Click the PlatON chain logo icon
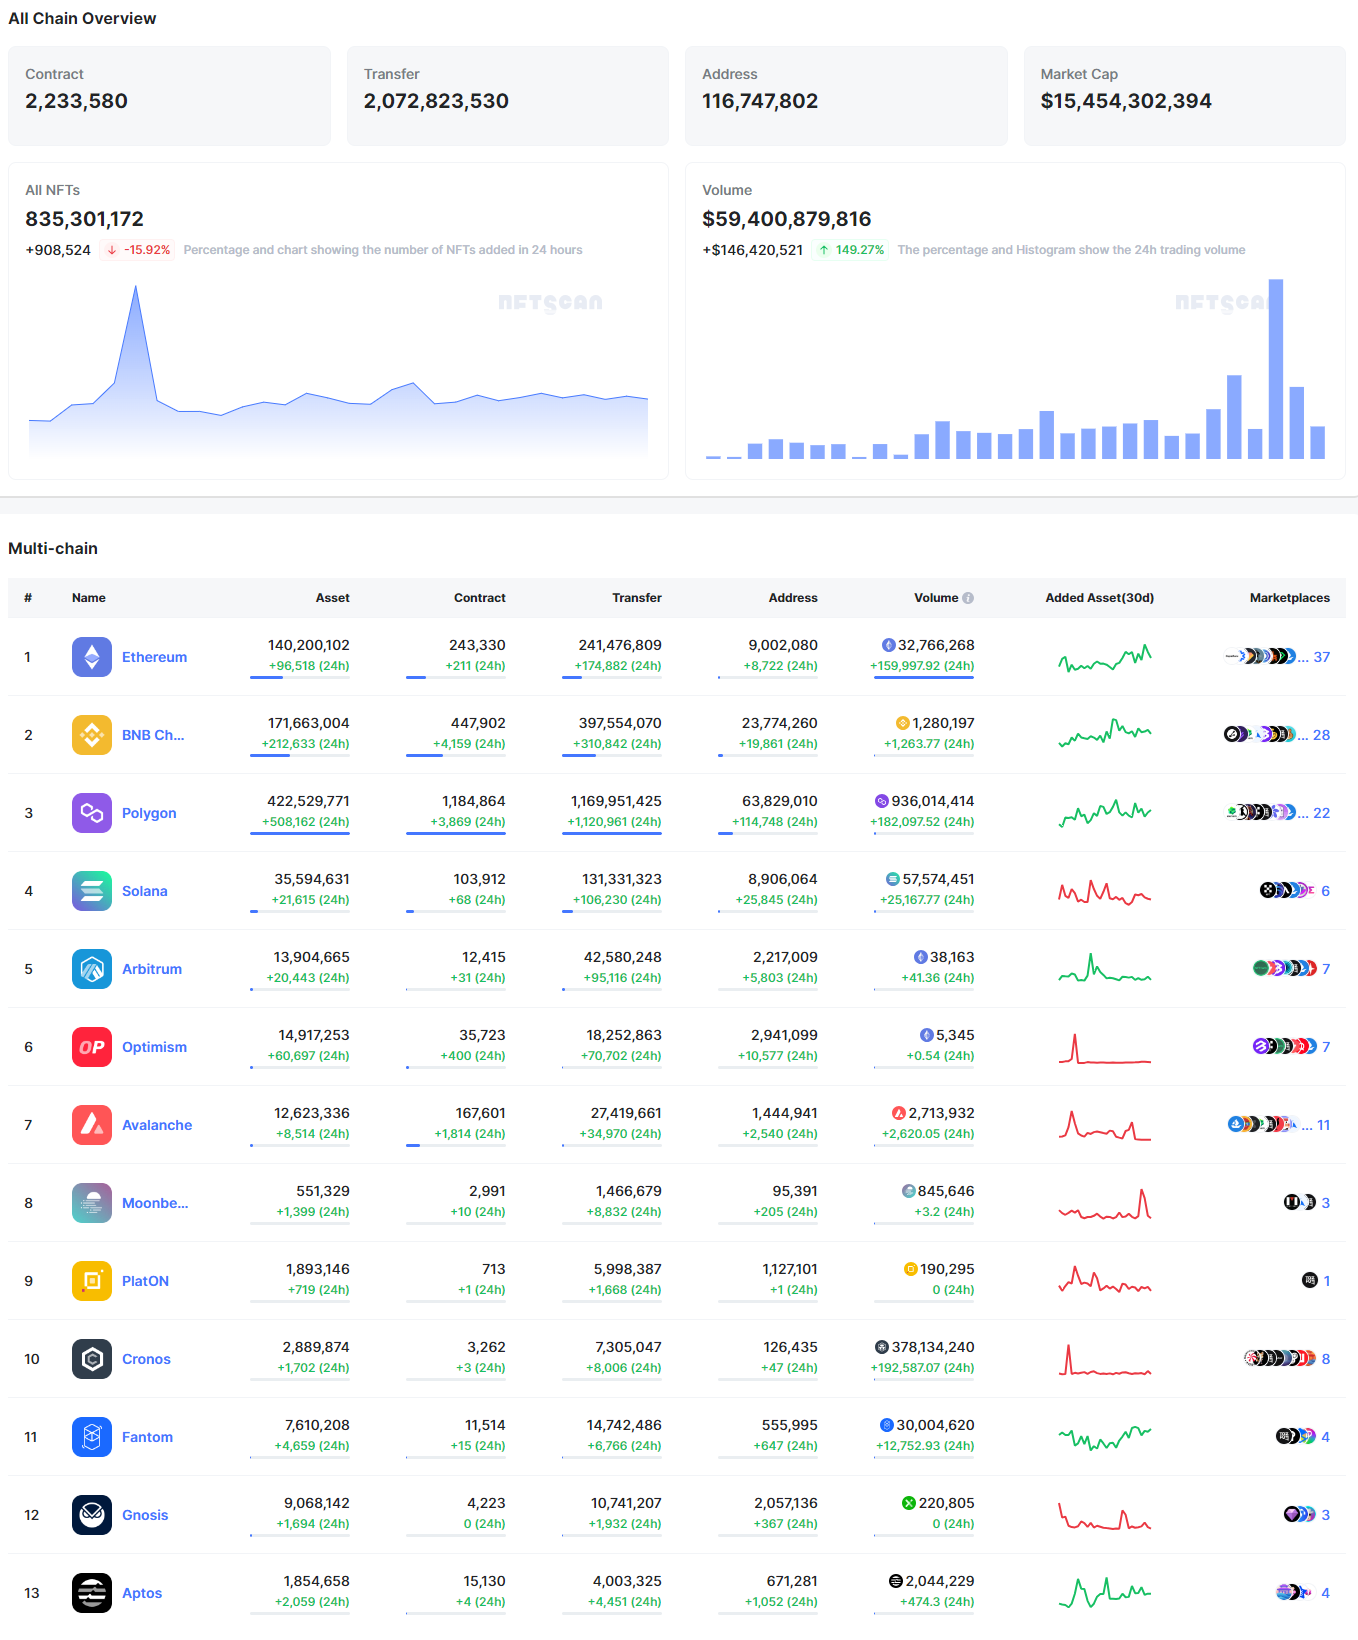This screenshot has height=1640, width=1358. (x=92, y=1281)
